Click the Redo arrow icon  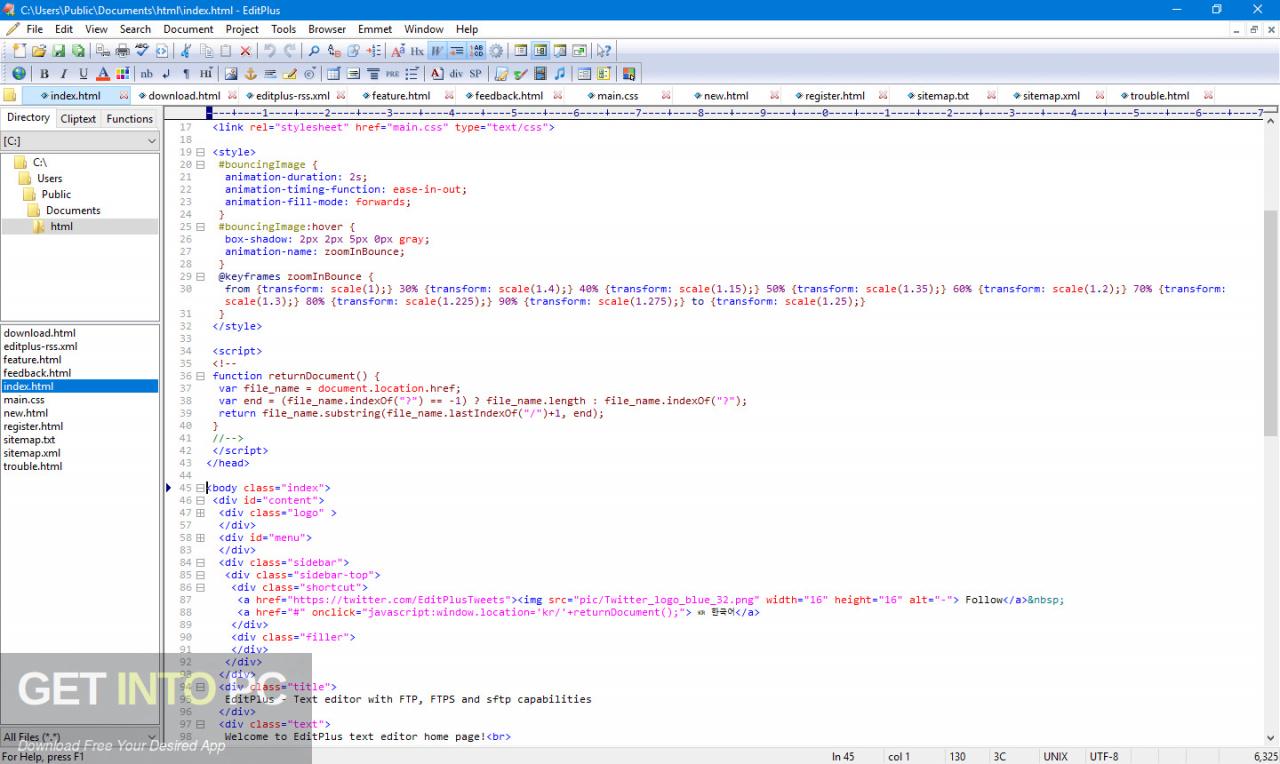point(290,50)
